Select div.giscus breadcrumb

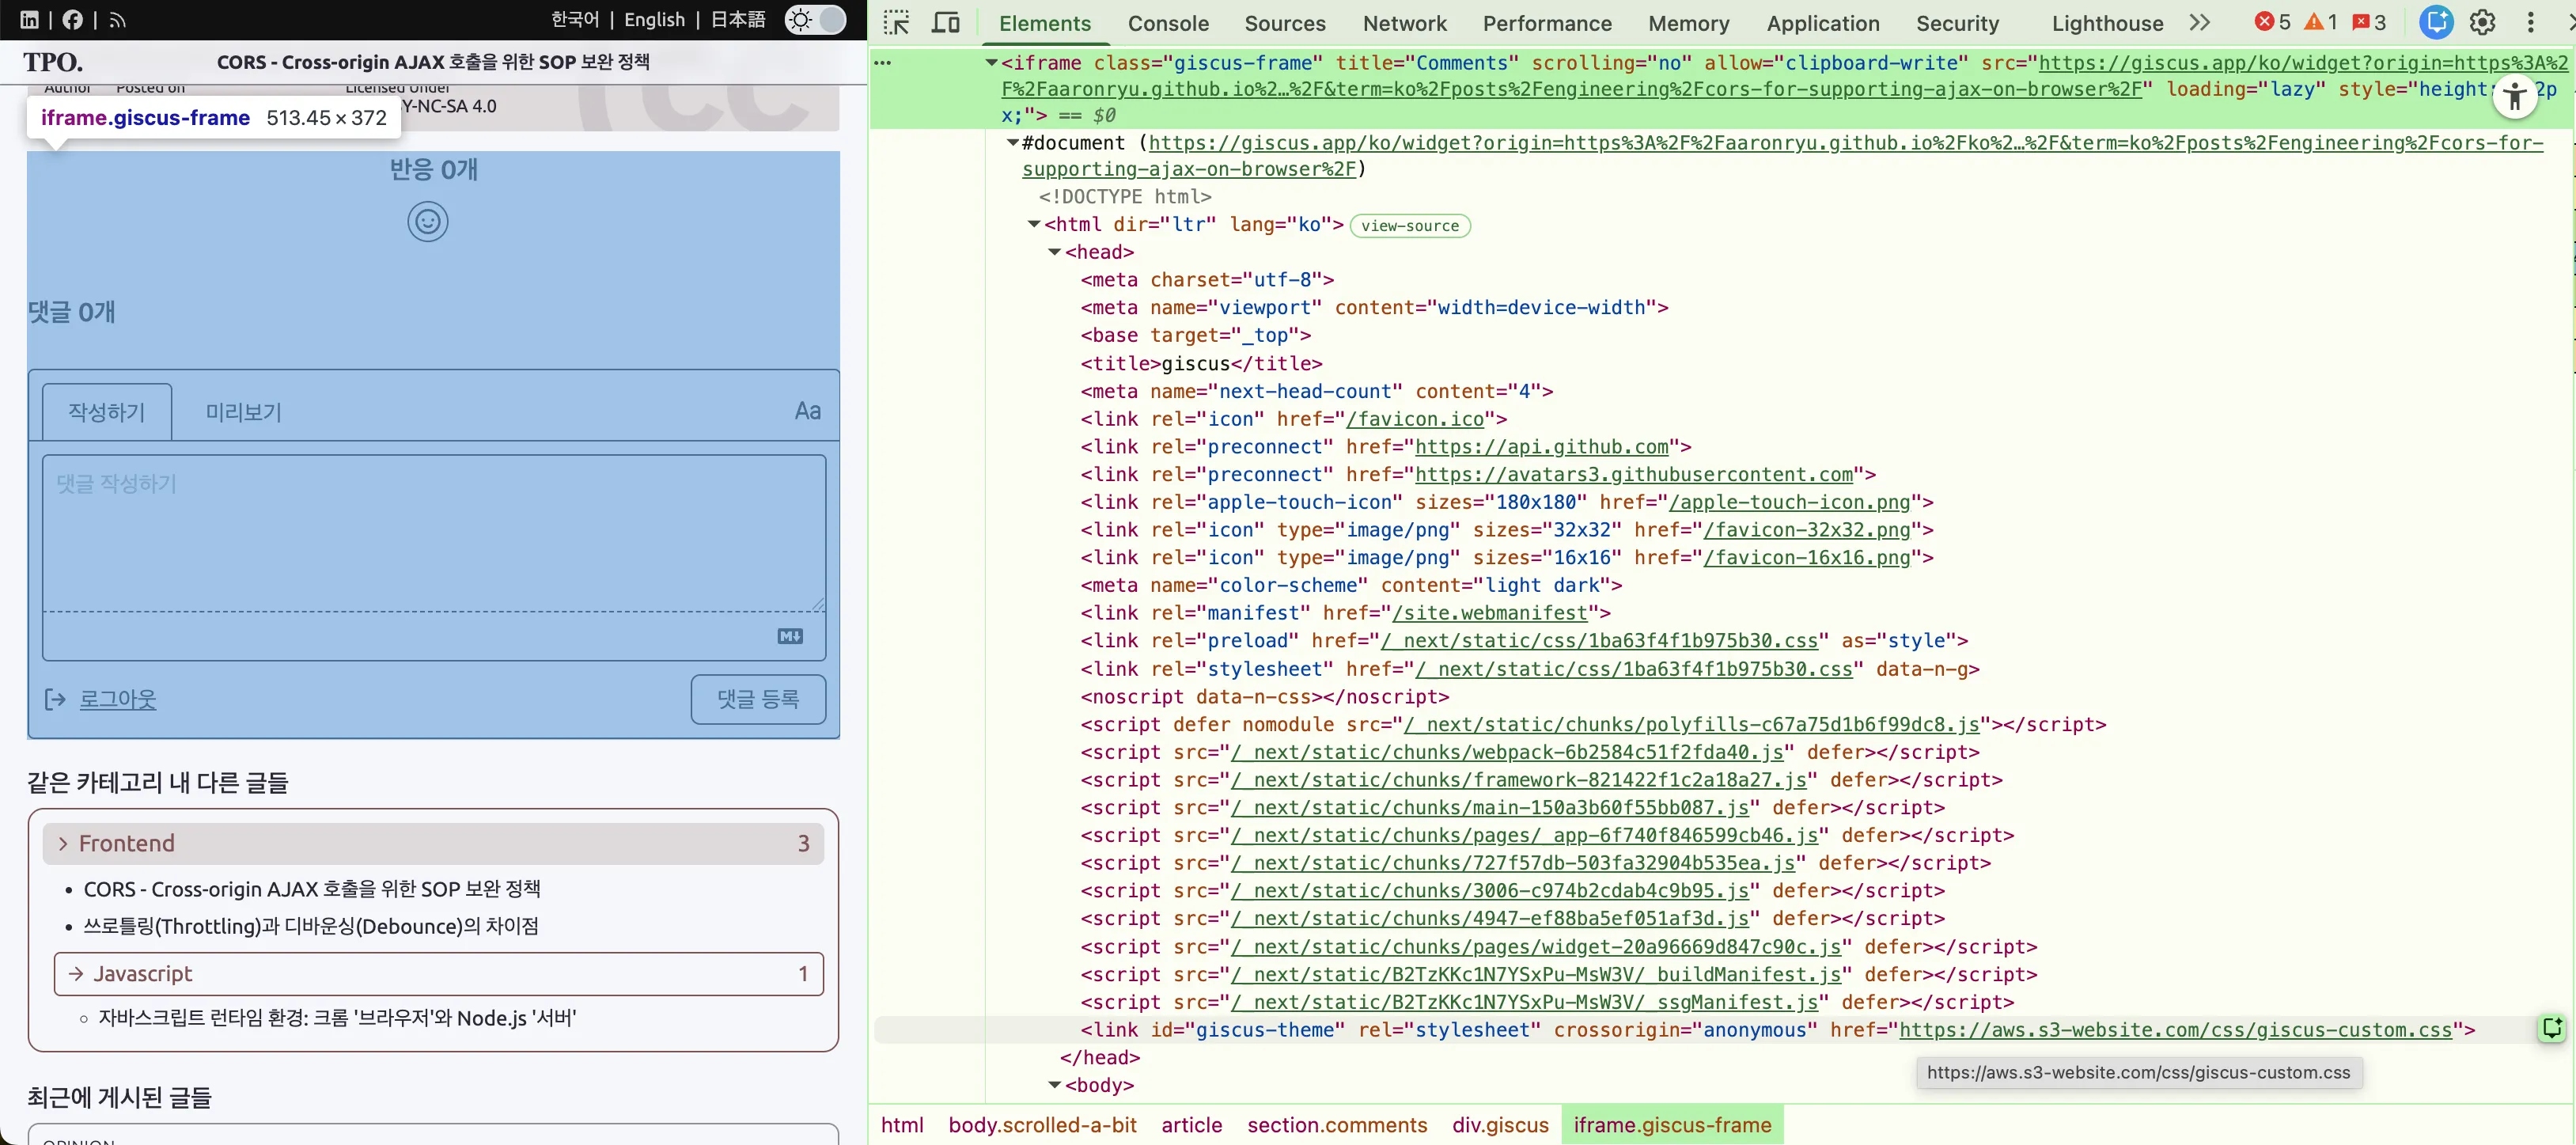click(1500, 1125)
